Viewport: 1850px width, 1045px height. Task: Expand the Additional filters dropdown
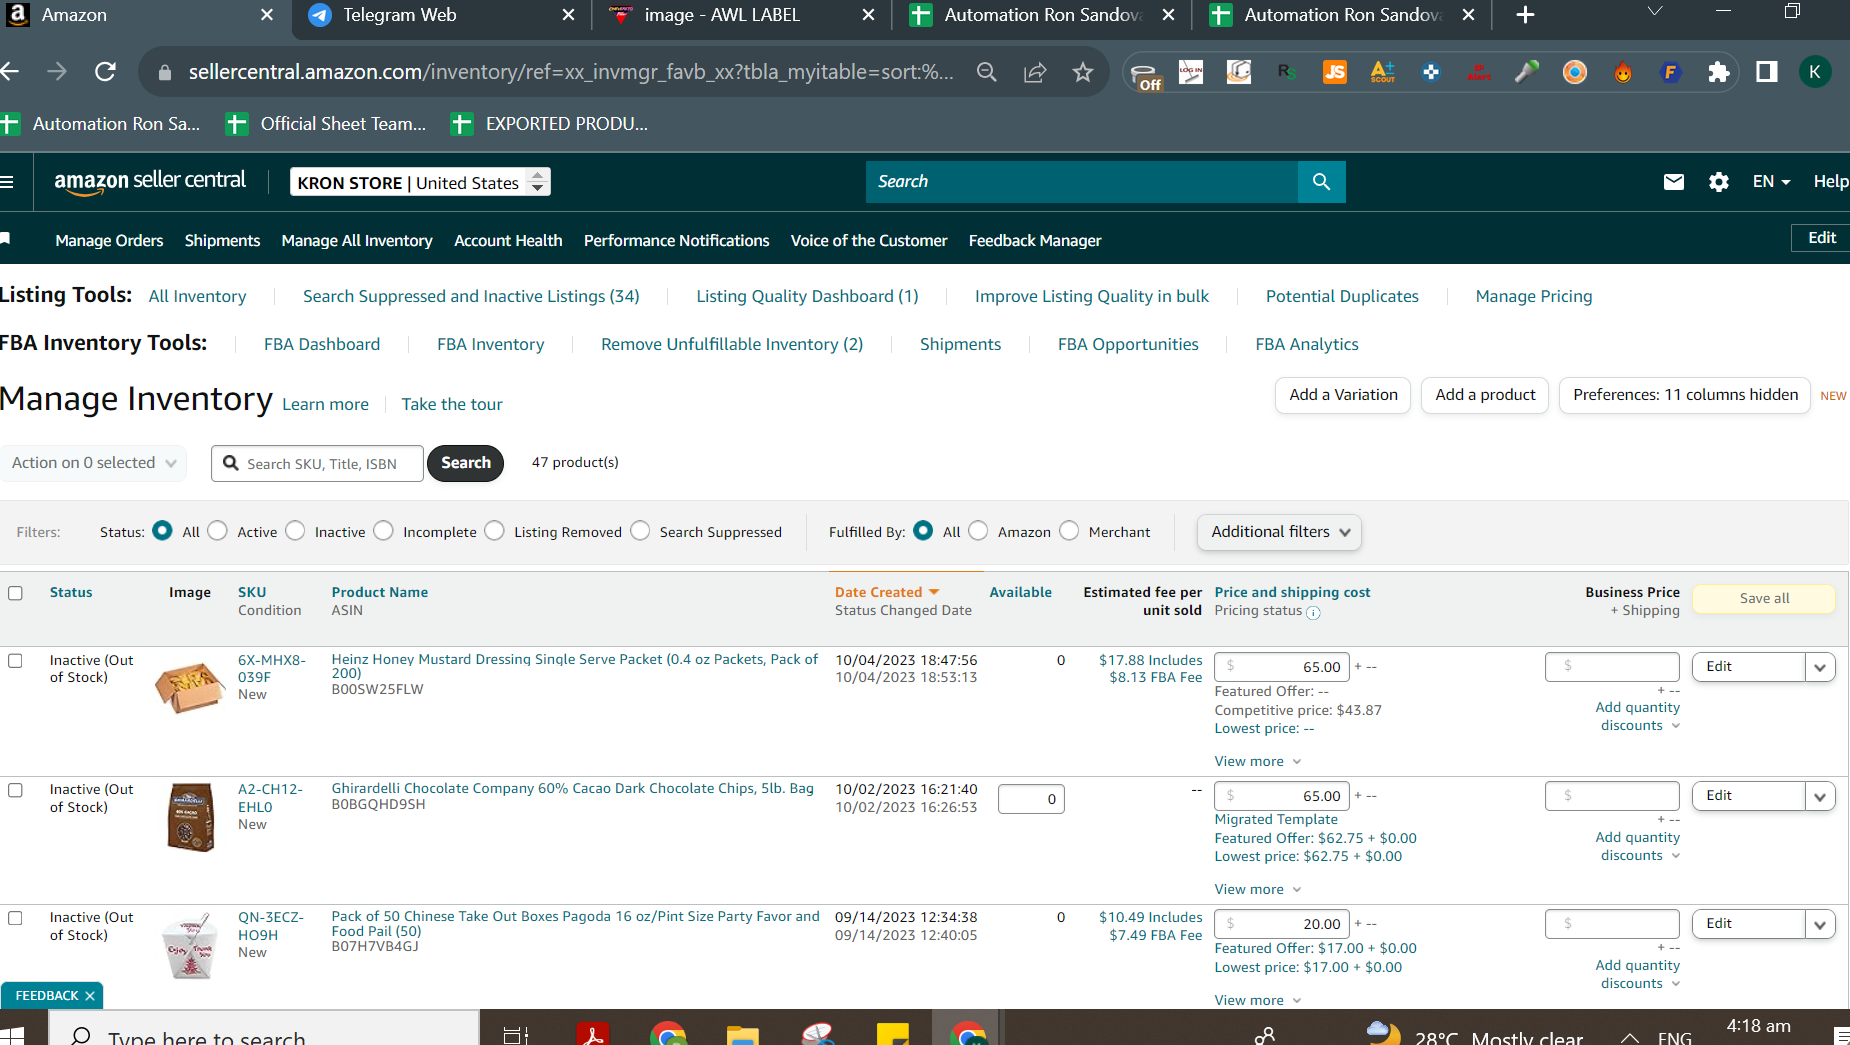tap(1279, 532)
